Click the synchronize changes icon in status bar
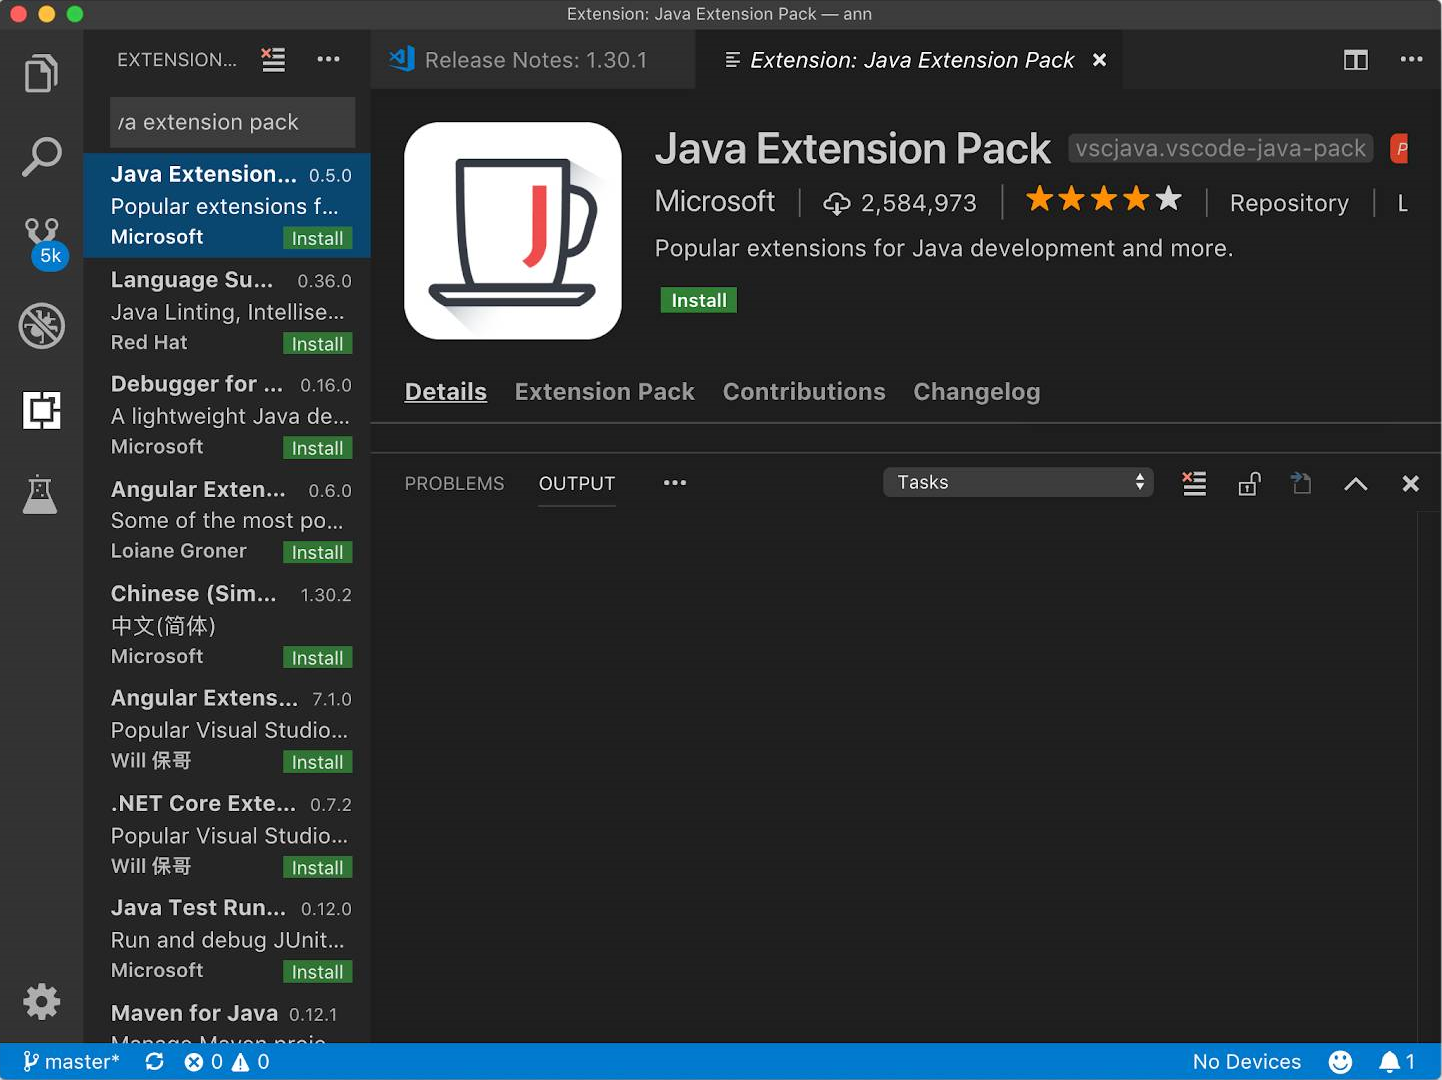The height and width of the screenshot is (1080, 1442). [154, 1061]
